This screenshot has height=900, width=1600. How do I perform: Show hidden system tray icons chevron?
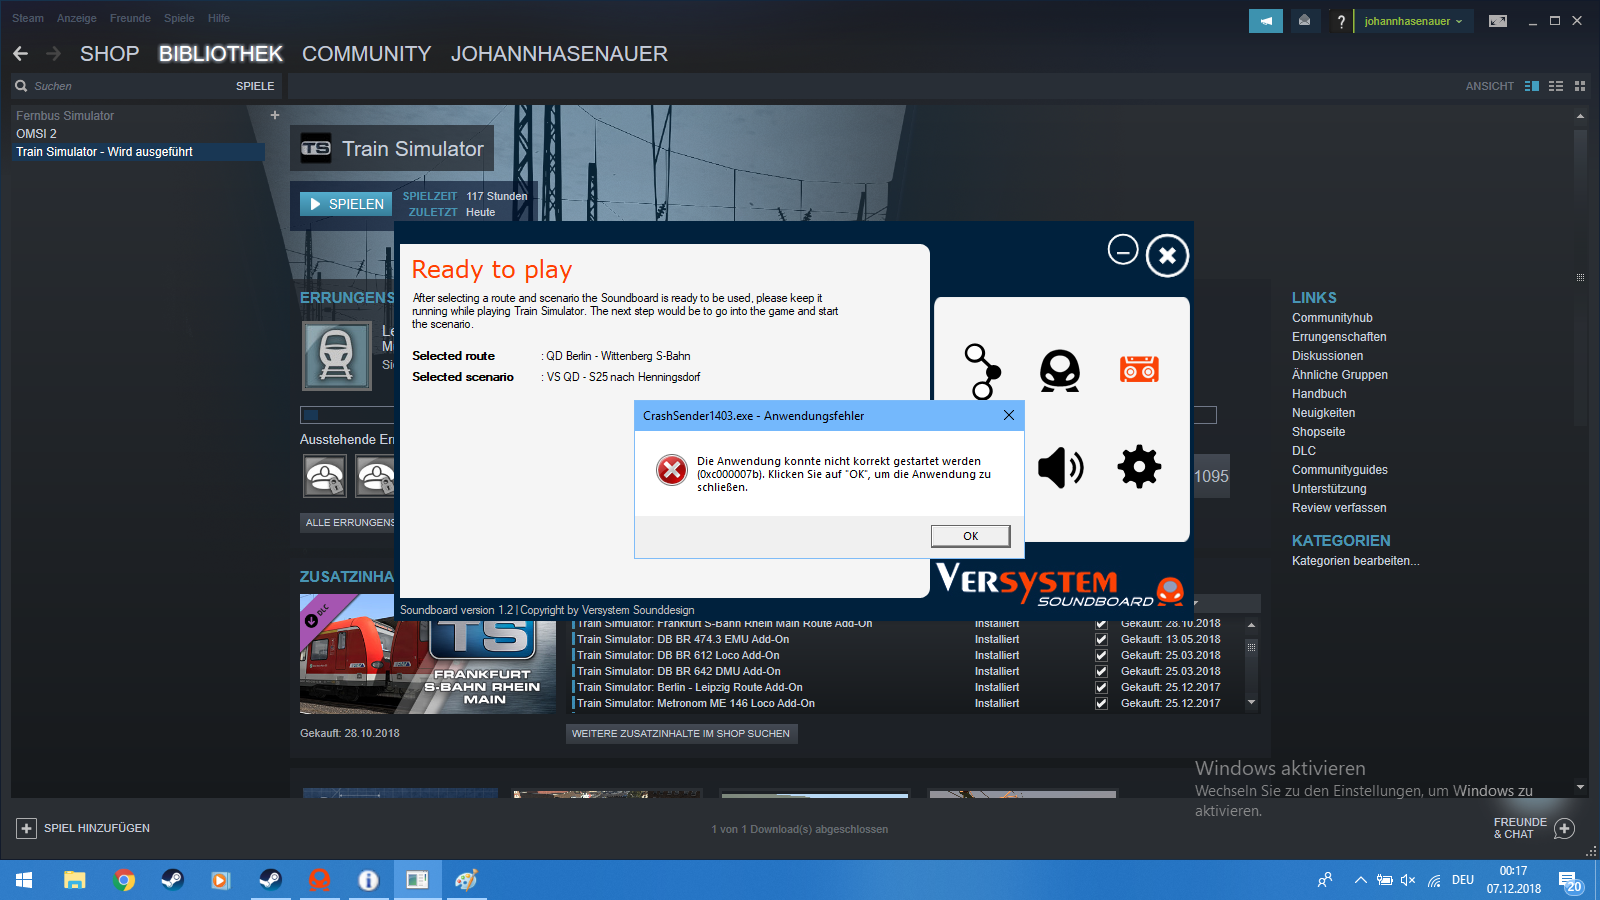pyautogui.click(x=1360, y=880)
